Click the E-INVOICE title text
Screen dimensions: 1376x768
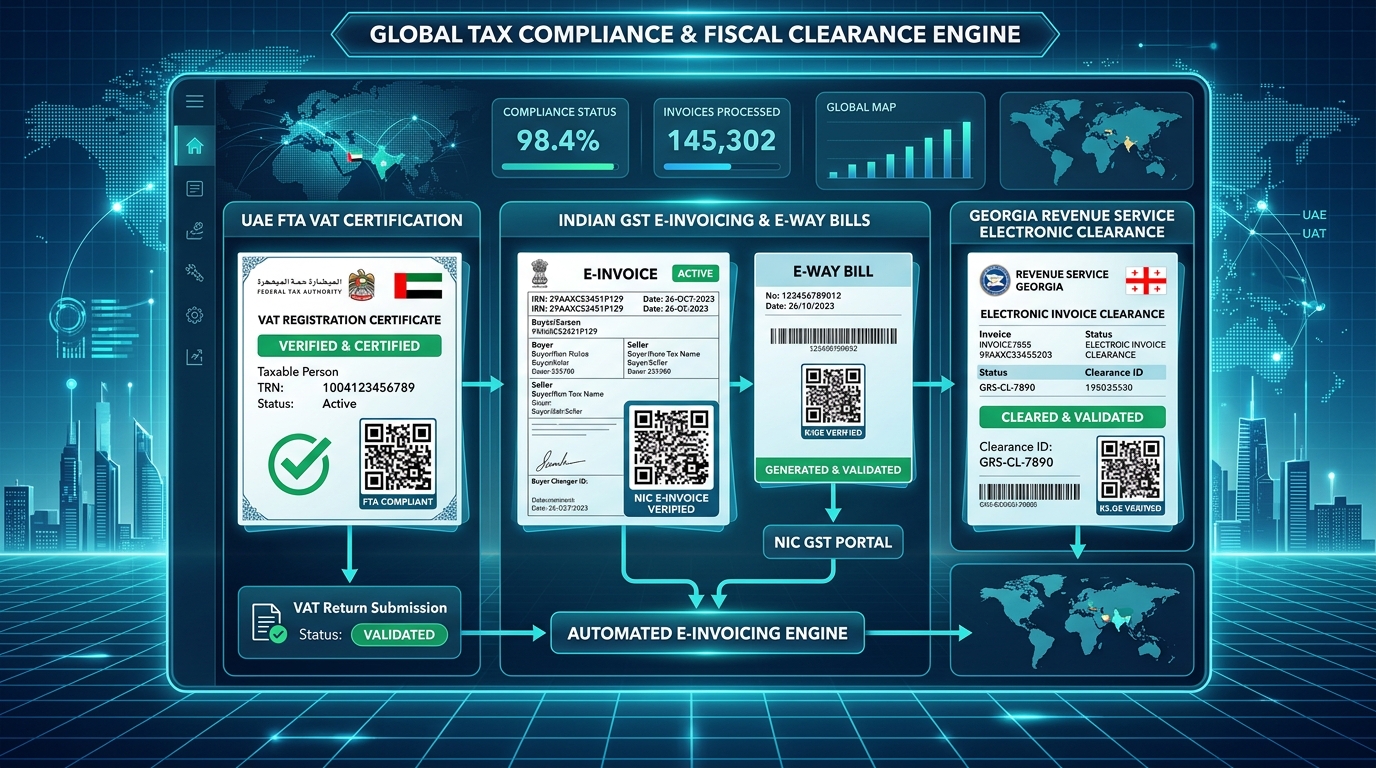tap(620, 273)
